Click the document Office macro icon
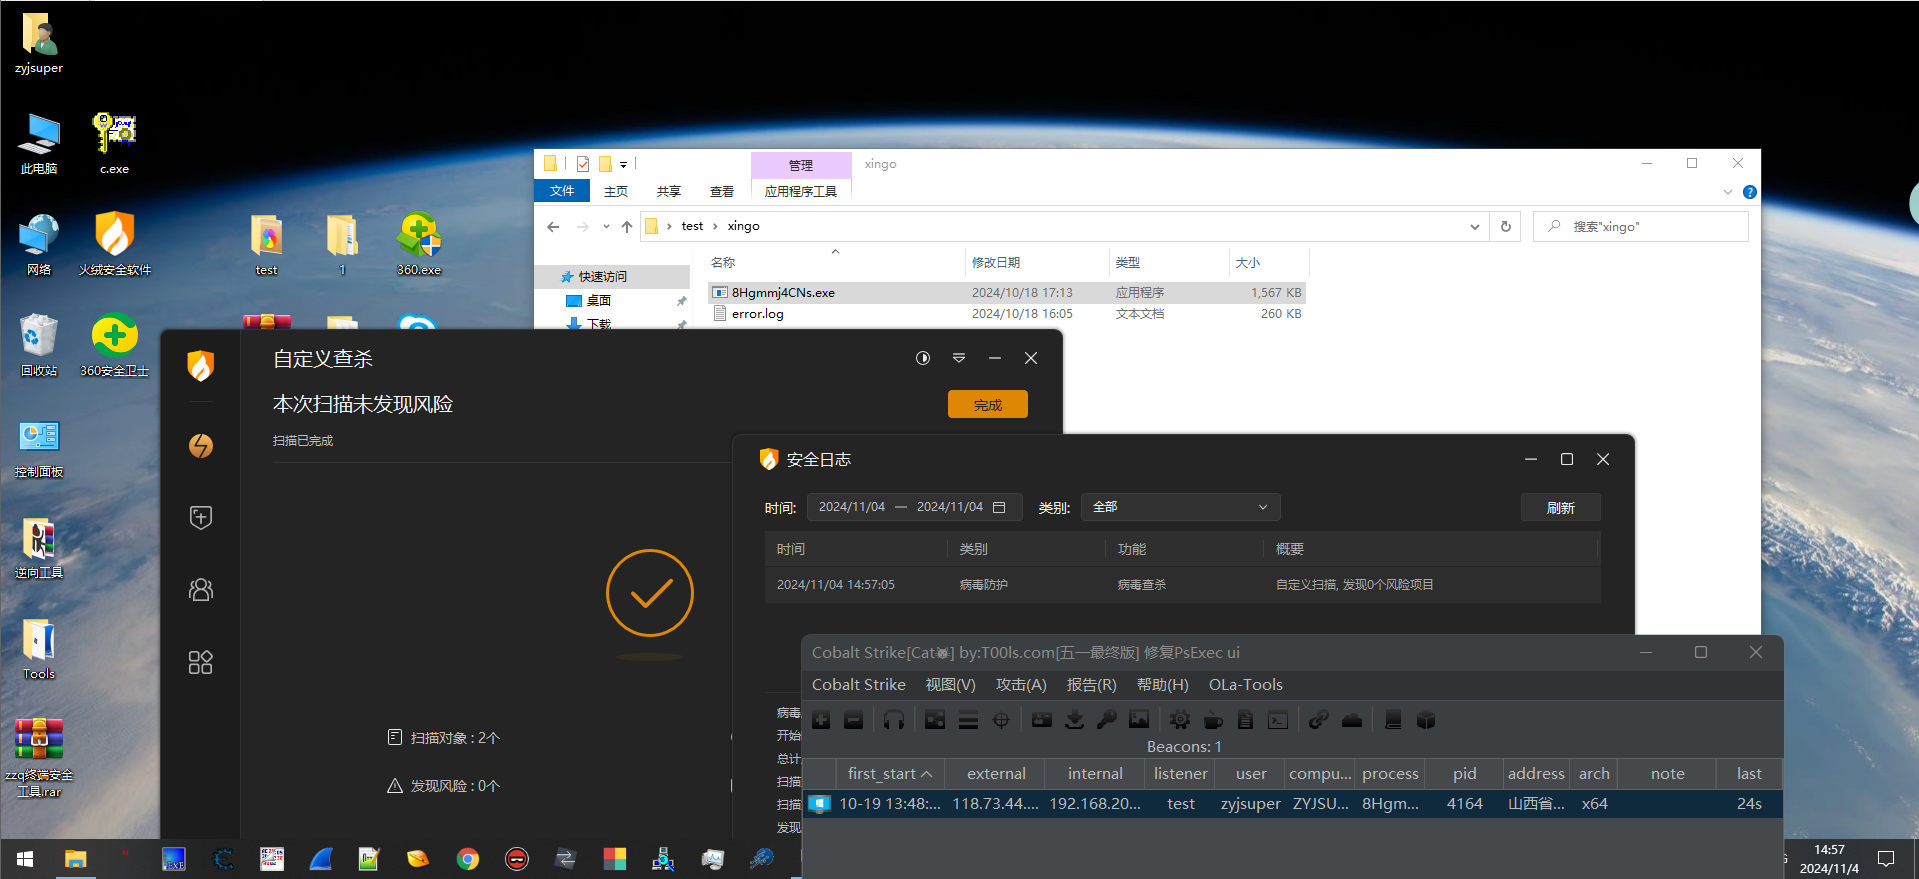 pos(1246,720)
